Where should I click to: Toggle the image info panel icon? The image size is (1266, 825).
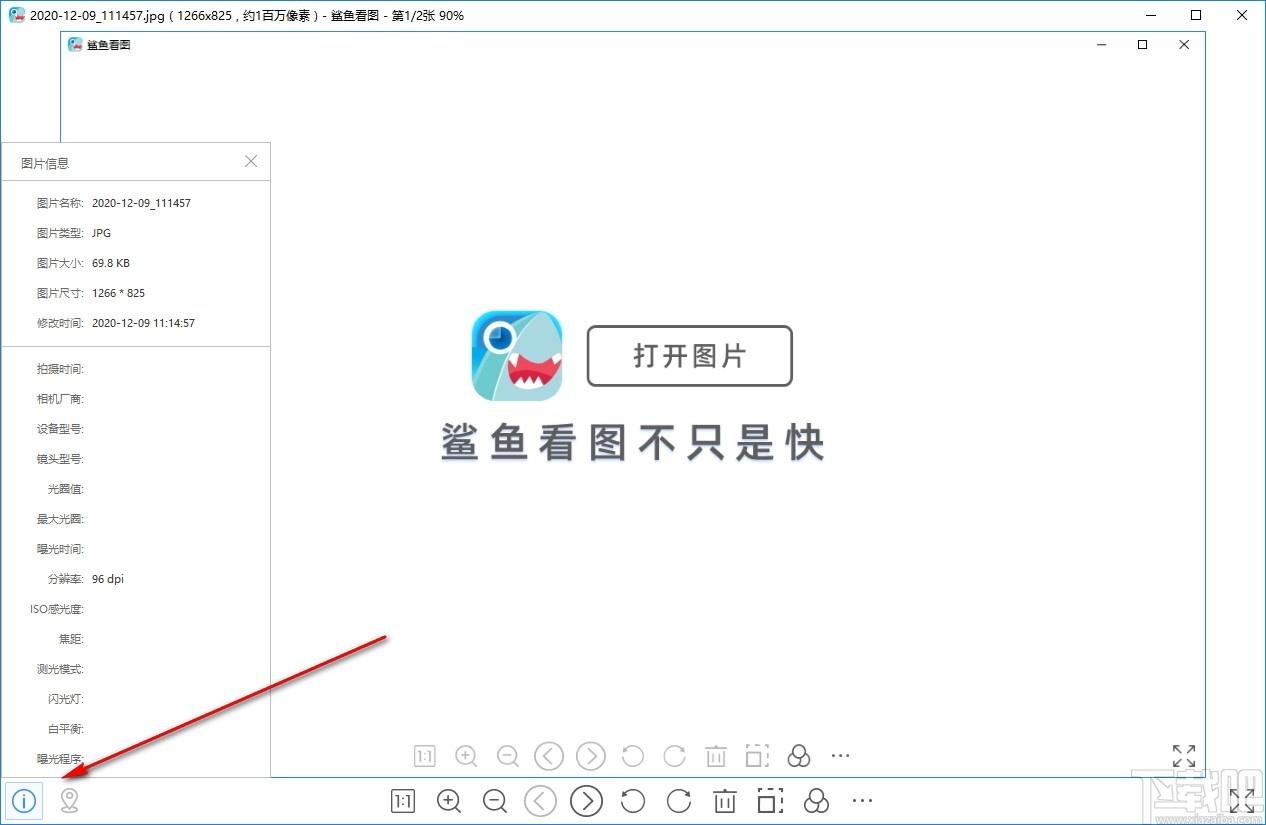click(24, 801)
